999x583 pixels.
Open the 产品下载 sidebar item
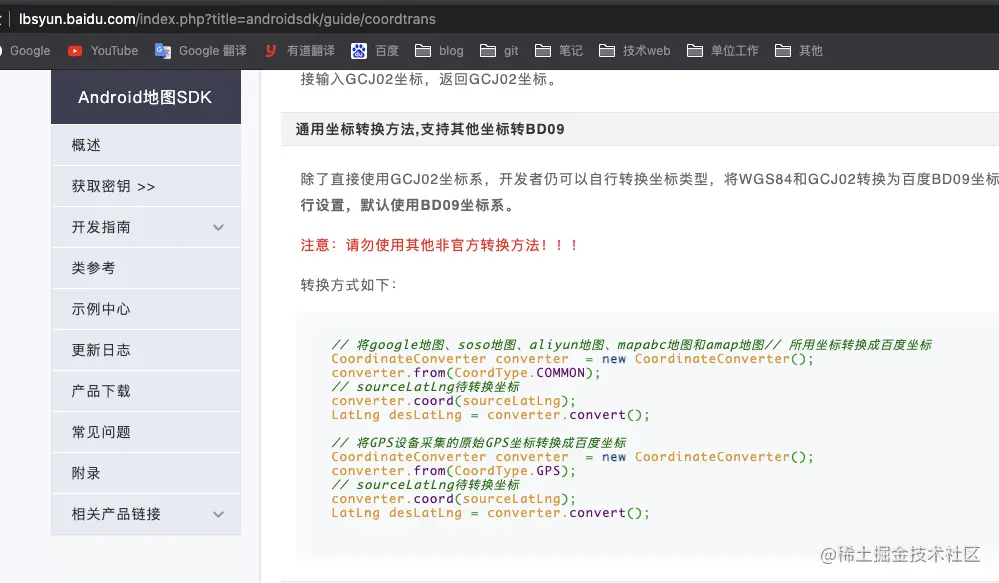(146, 391)
